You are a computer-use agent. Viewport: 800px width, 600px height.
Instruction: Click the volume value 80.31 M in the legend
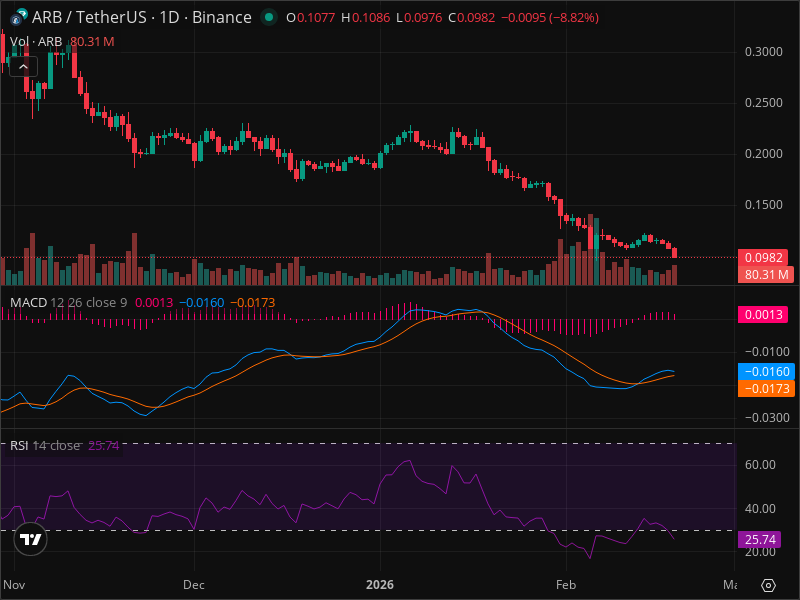(x=92, y=42)
